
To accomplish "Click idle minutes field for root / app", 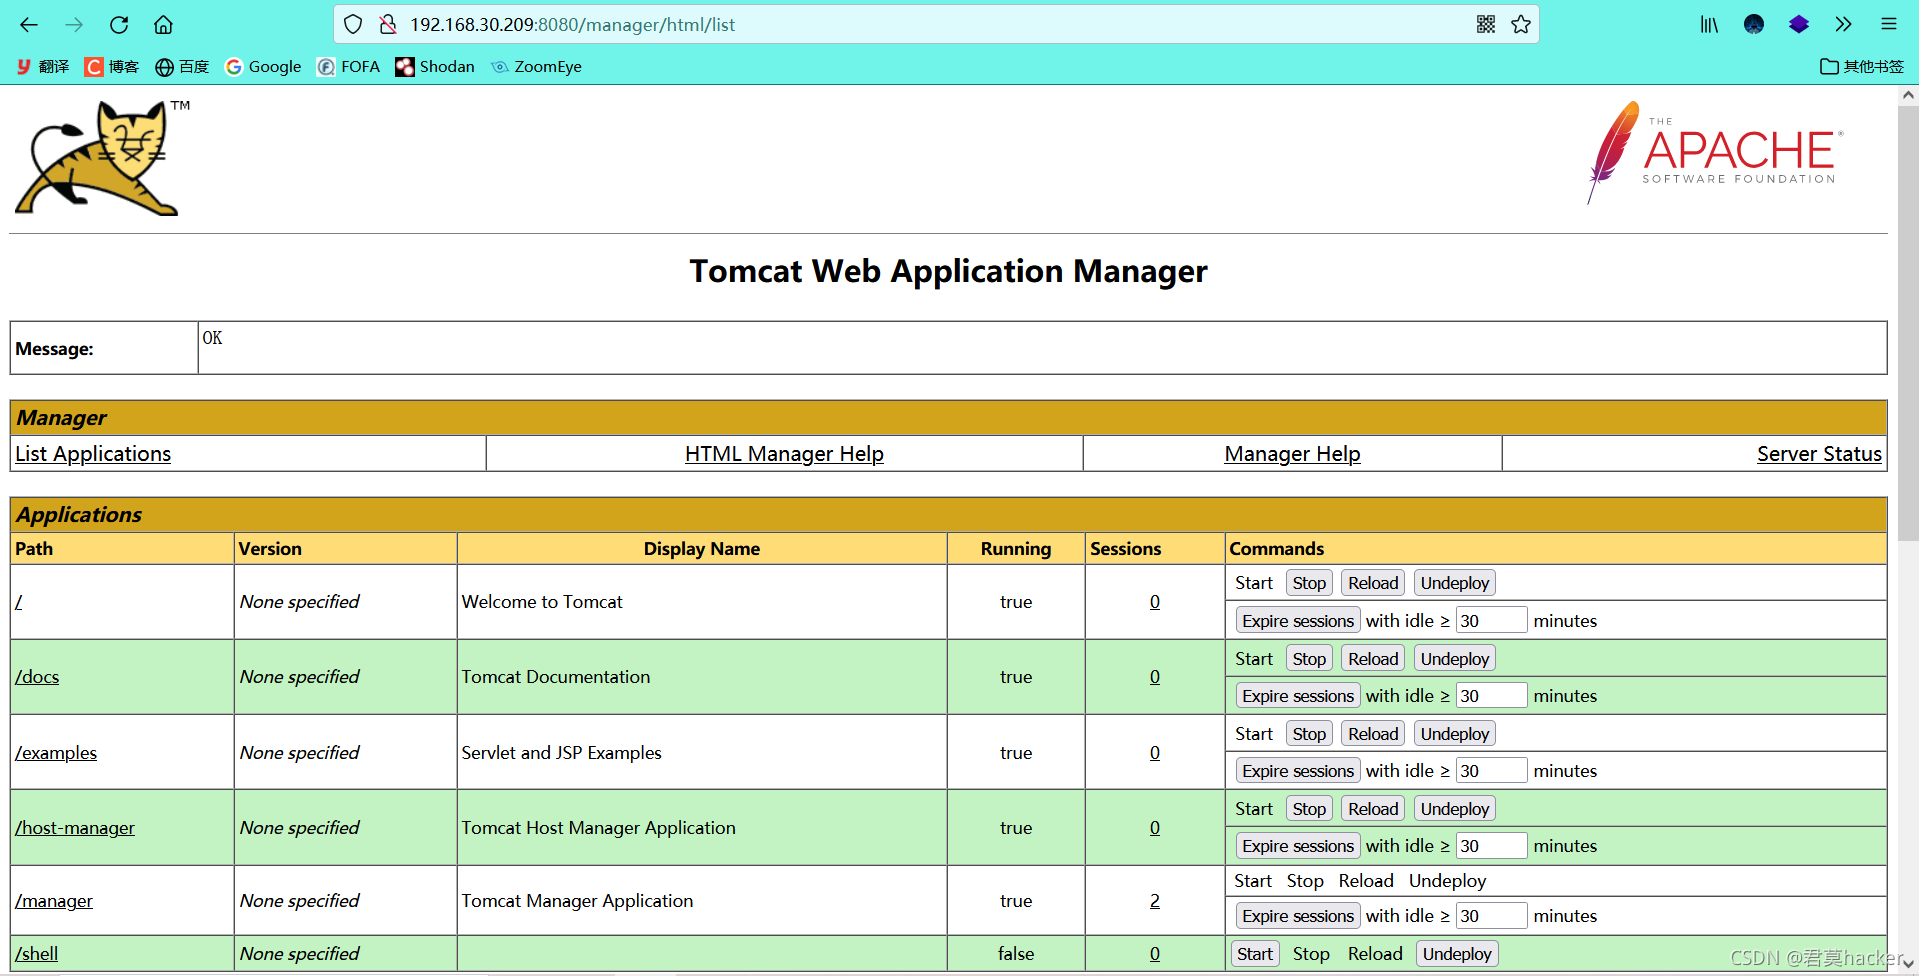I will pyautogui.click(x=1491, y=620).
